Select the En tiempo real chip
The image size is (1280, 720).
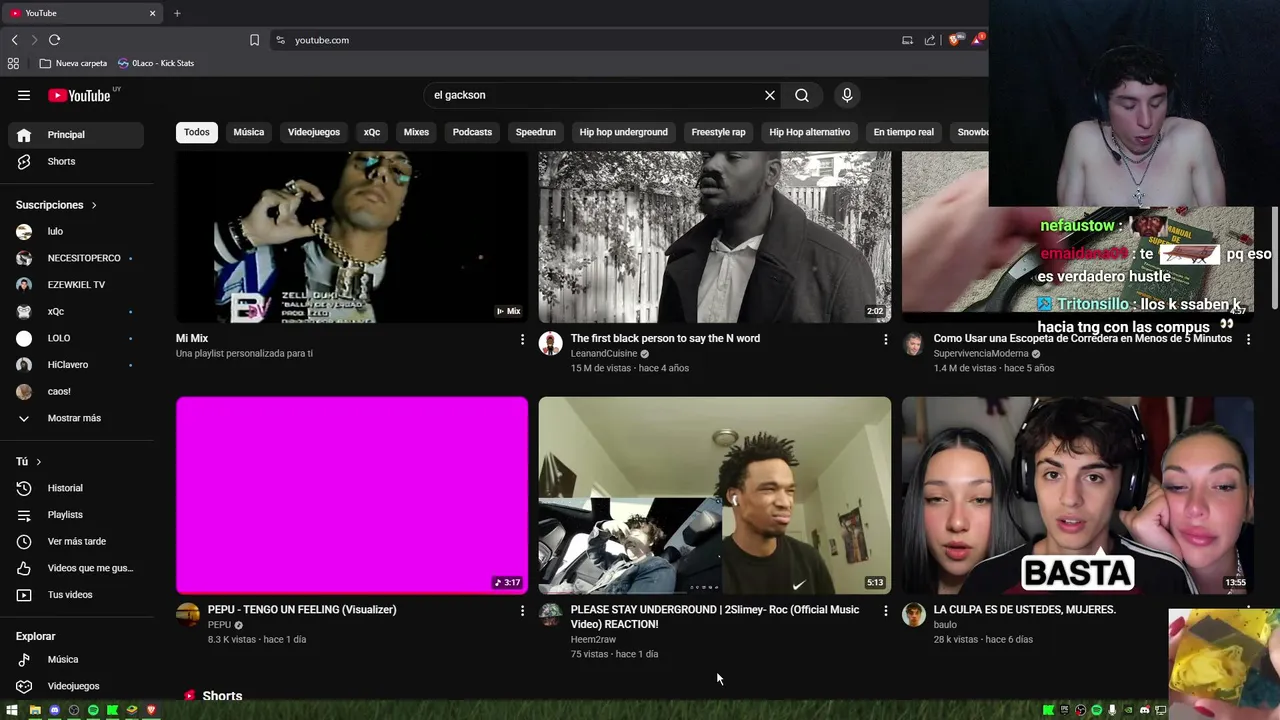click(x=904, y=132)
